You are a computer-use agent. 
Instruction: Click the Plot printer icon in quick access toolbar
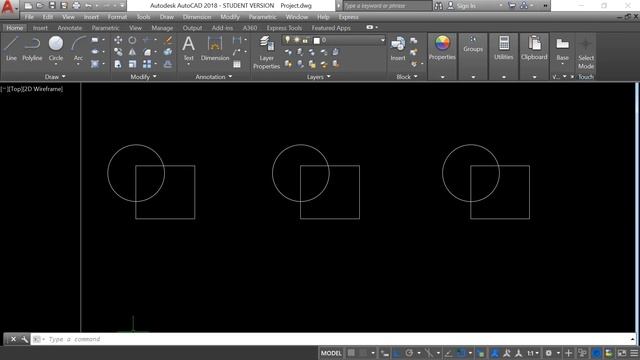point(76,5)
